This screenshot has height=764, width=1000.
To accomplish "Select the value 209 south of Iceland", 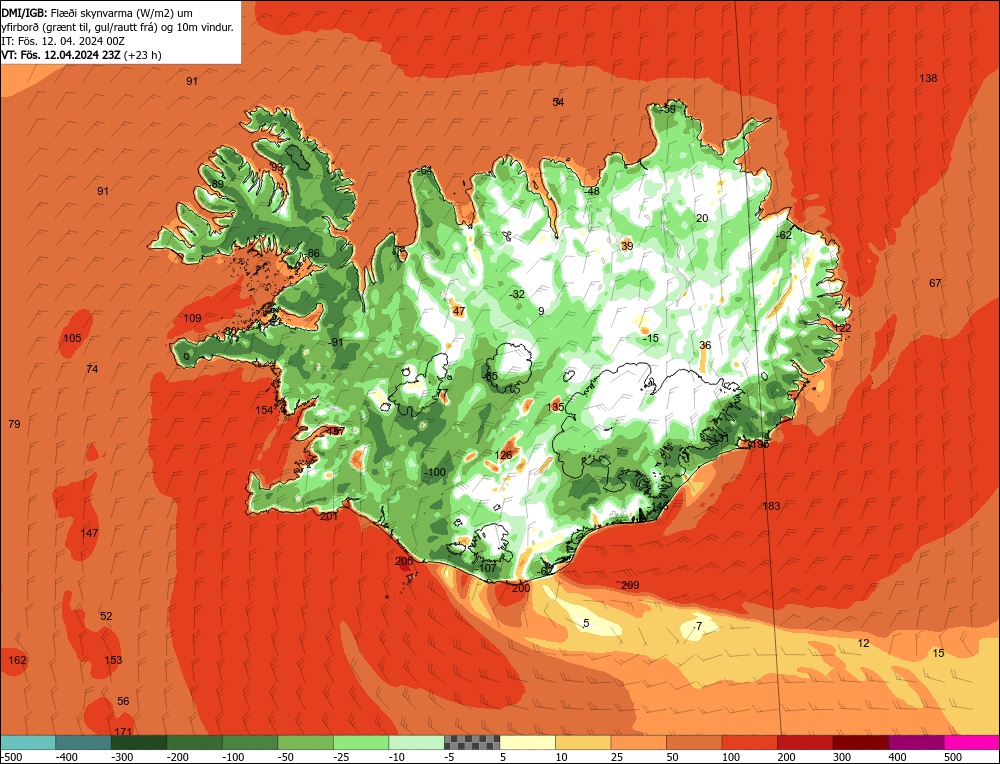I will [629, 585].
